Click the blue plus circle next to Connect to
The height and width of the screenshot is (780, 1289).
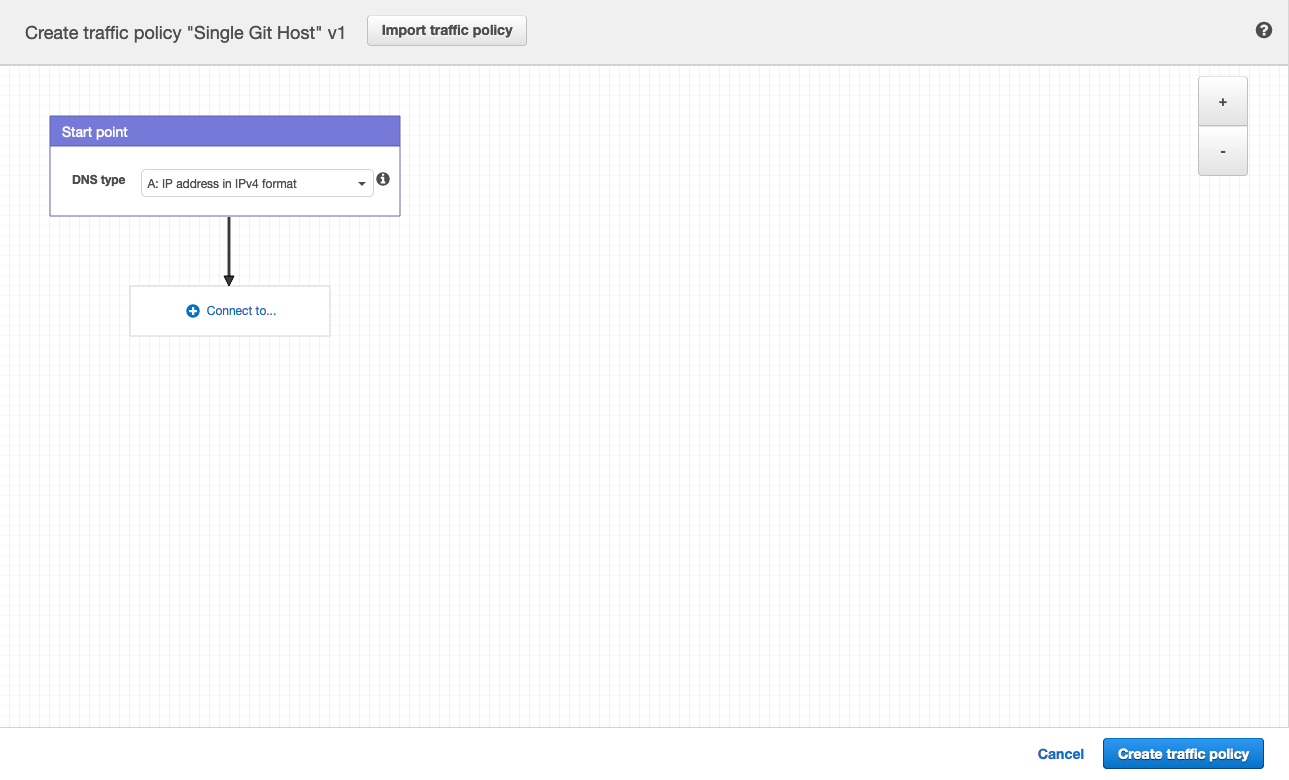point(192,310)
